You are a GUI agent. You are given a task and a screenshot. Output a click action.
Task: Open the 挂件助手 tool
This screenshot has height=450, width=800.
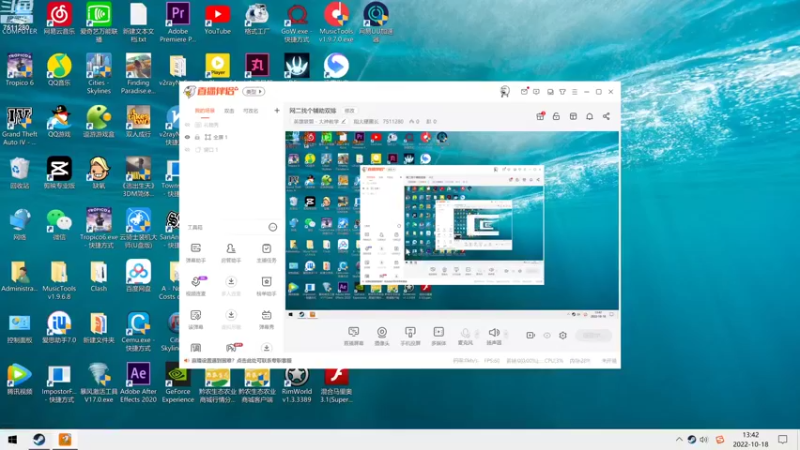click(x=266, y=286)
